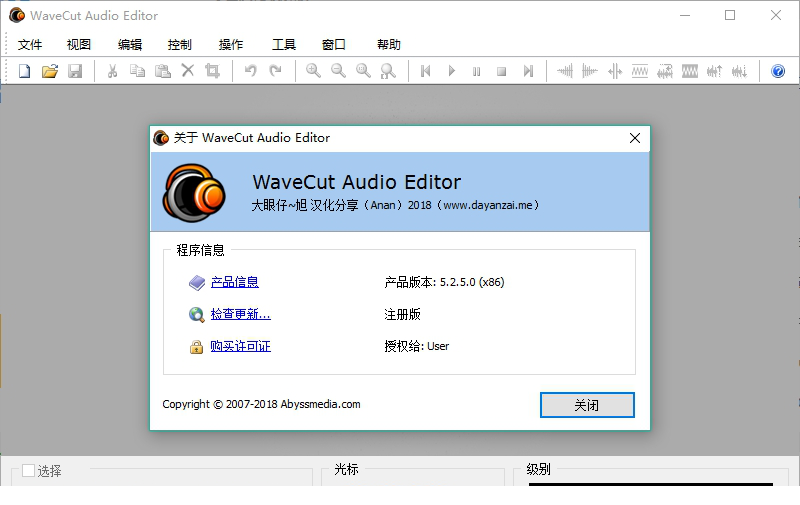The image size is (800, 505).
Task: Click the Redo arrow icon
Action: 276,70
